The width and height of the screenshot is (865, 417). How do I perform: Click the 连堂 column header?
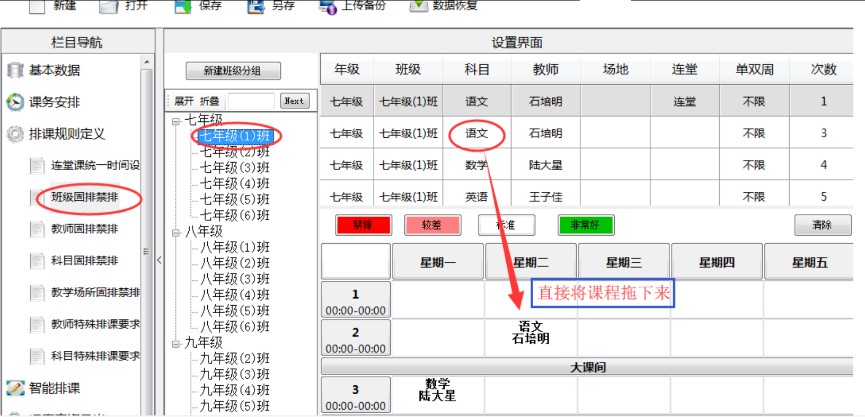pyautogui.click(x=685, y=70)
